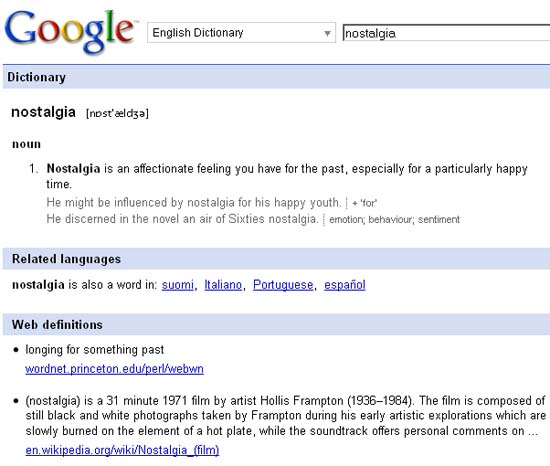This screenshot has width=550, height=466.
Task: Open the español language link
Action: 345,285
